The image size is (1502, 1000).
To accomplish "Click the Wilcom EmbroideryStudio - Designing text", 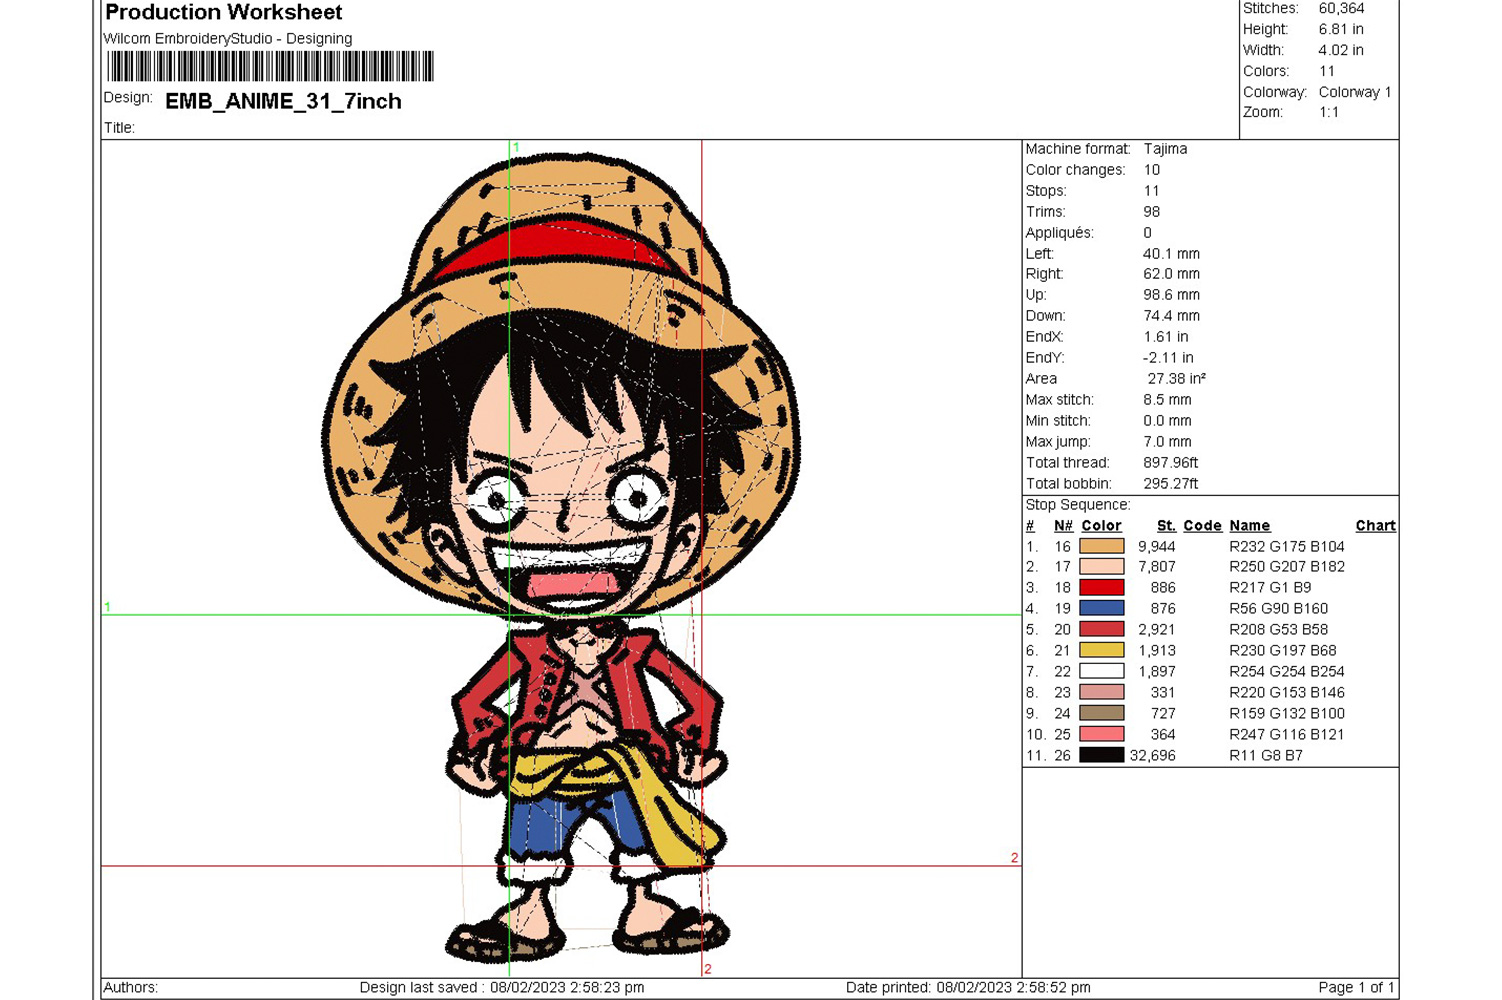I will 228,38.
